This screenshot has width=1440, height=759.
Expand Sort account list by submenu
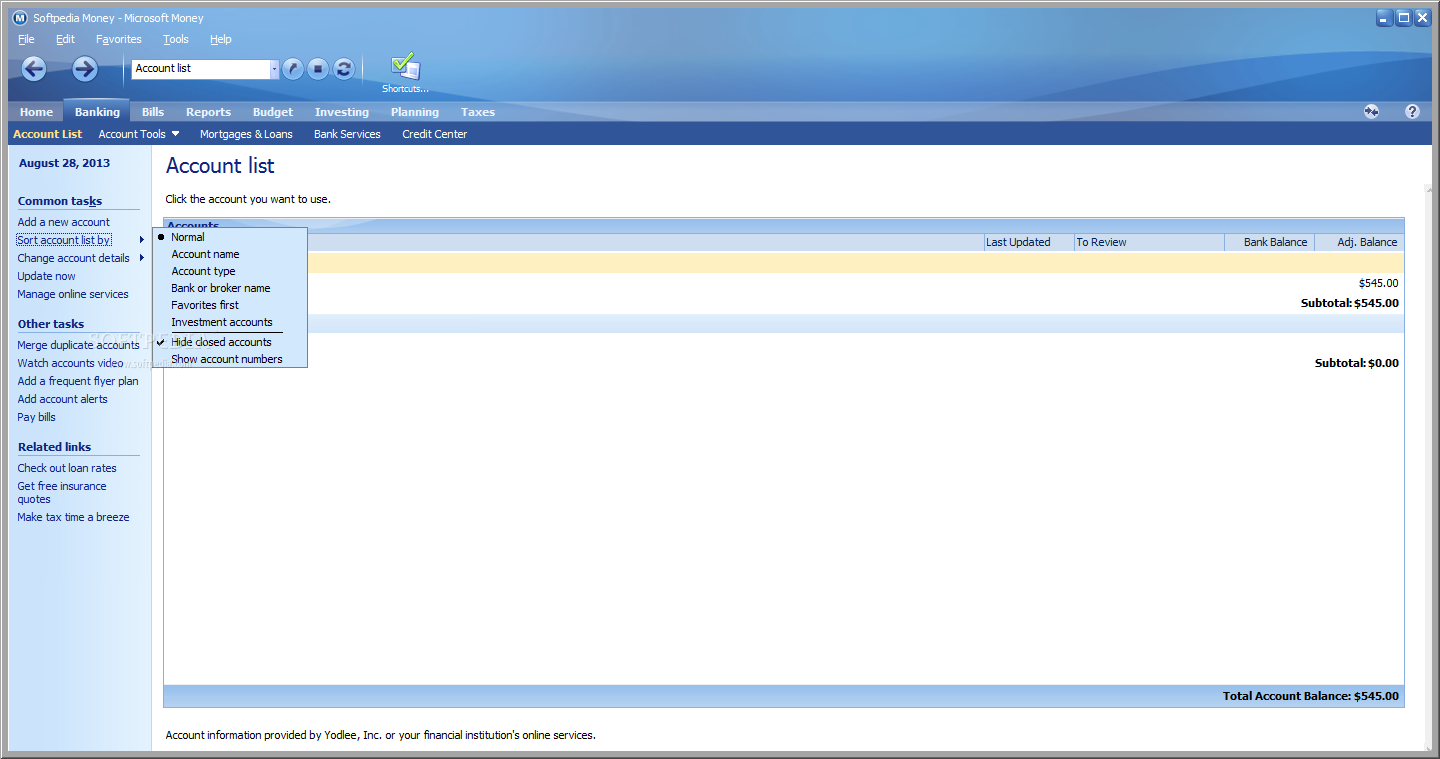click(80, 240)
